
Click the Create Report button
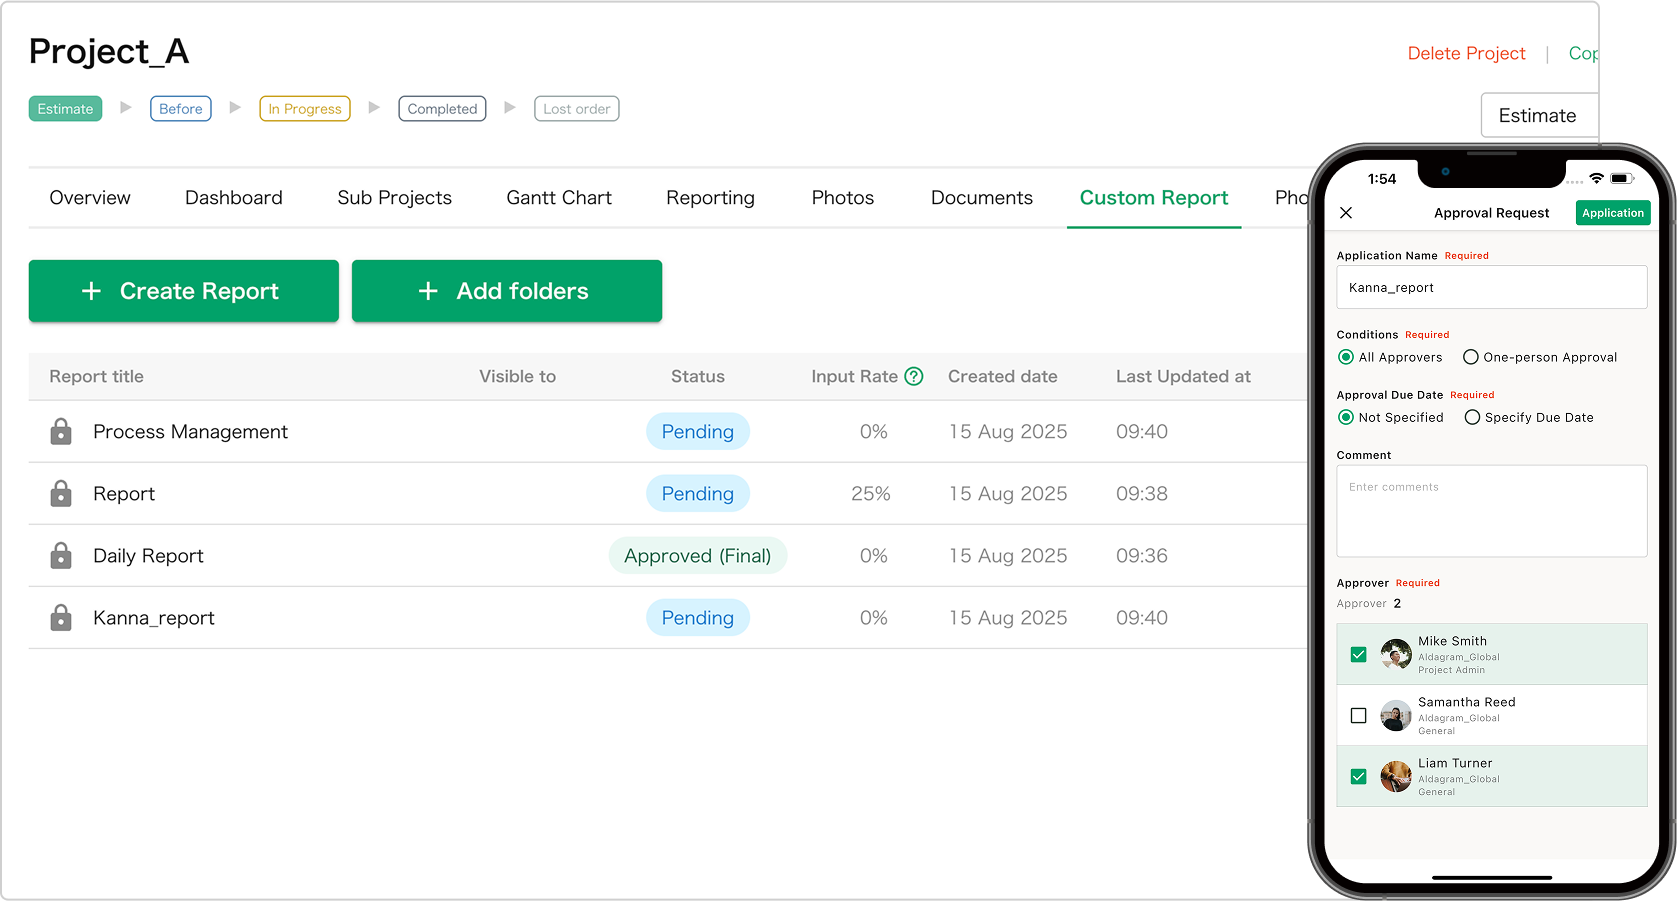pyautogui.click(x=183, y=291)
